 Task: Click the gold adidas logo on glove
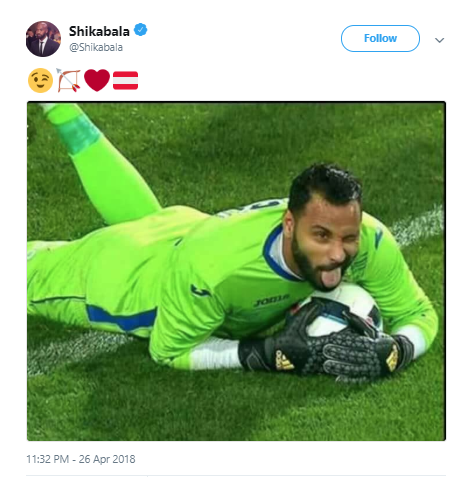coord(284,360)
